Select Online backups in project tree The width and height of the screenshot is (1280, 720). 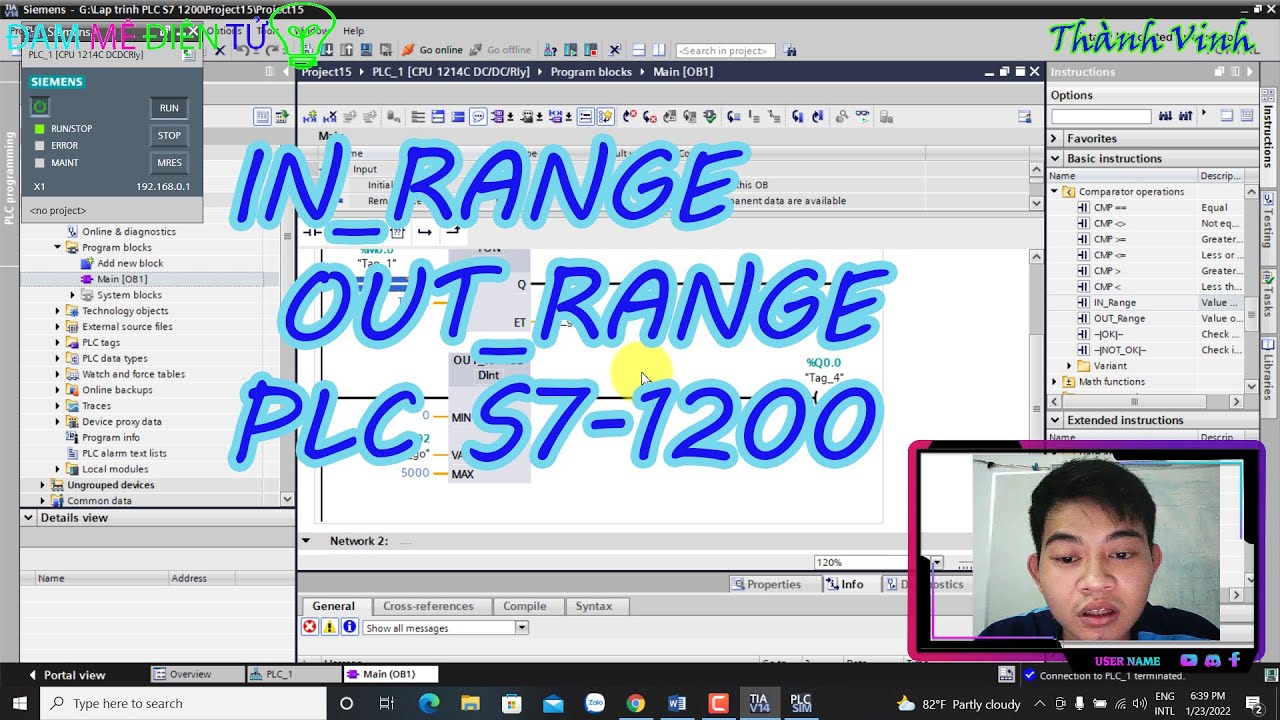(116, 390)
